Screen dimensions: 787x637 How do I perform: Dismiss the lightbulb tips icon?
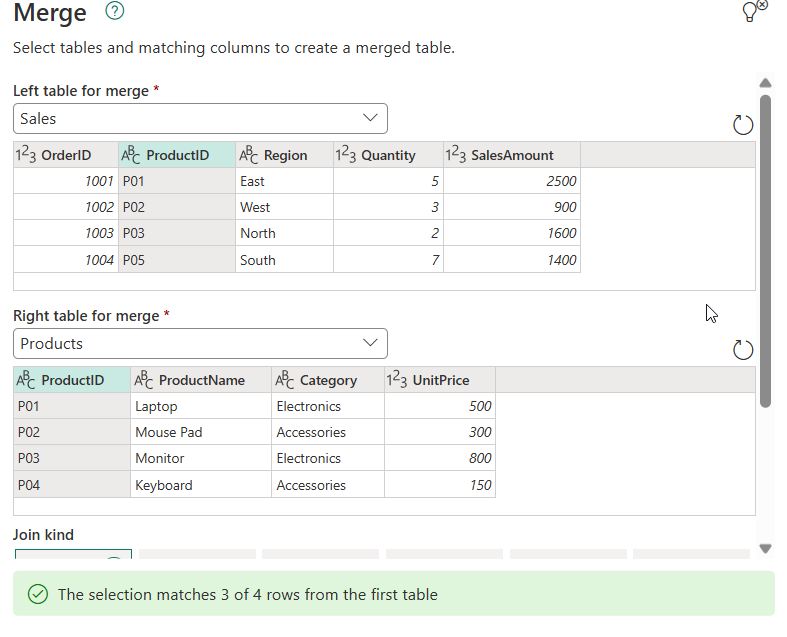tap(754, 11)
